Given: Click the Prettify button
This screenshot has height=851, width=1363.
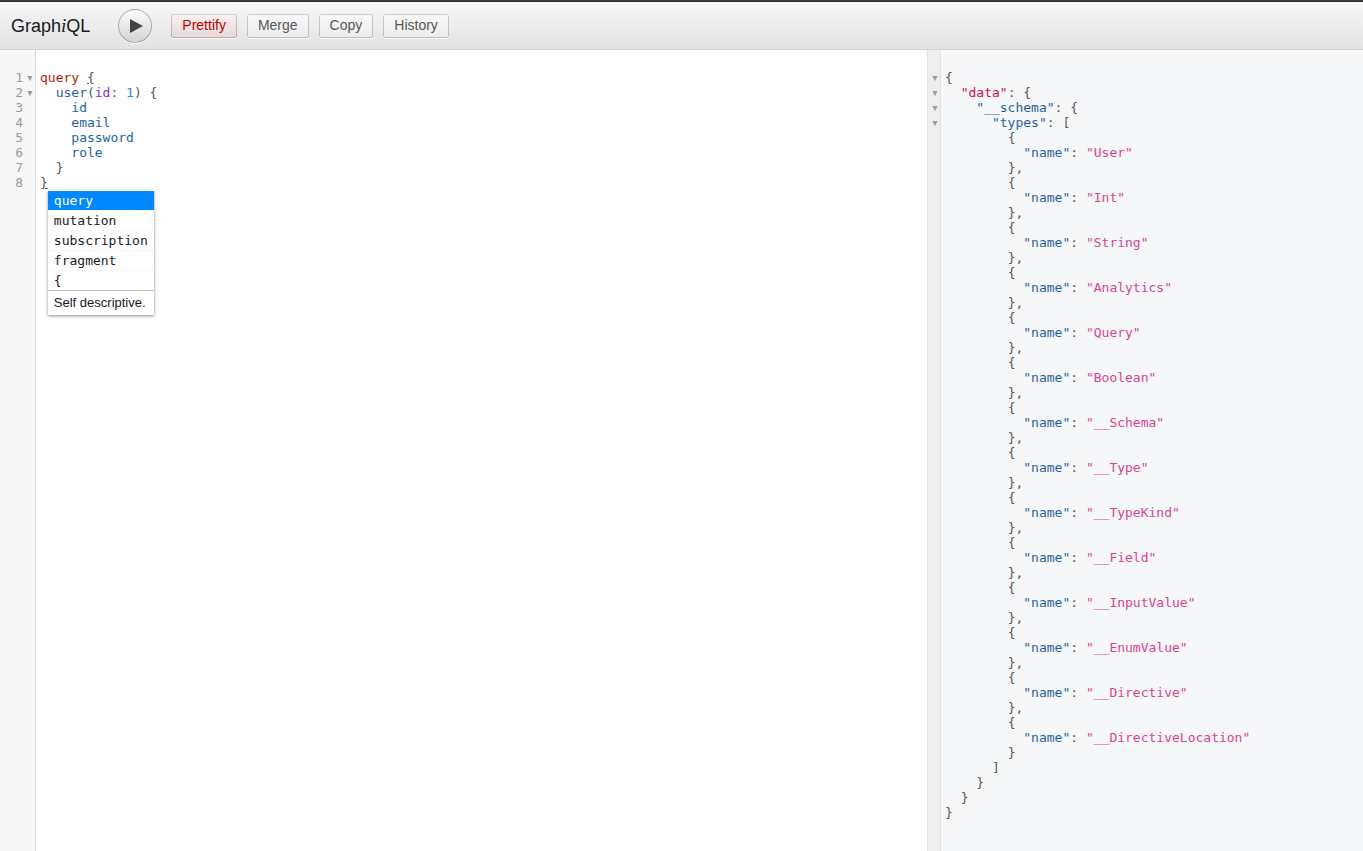Looking at the screenshot, I should pyautogui.click(x=203, y=25).
